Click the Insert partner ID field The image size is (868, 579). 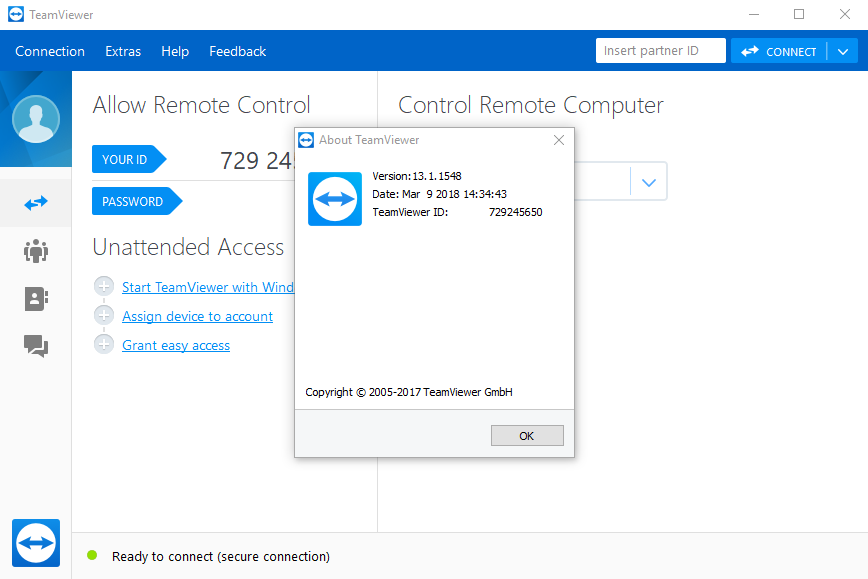660,51
